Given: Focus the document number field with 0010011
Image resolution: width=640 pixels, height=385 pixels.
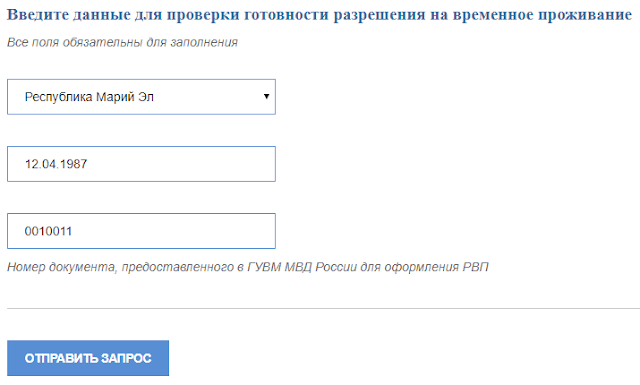Looking at the screenshot, I should click(x=141, y=231).
